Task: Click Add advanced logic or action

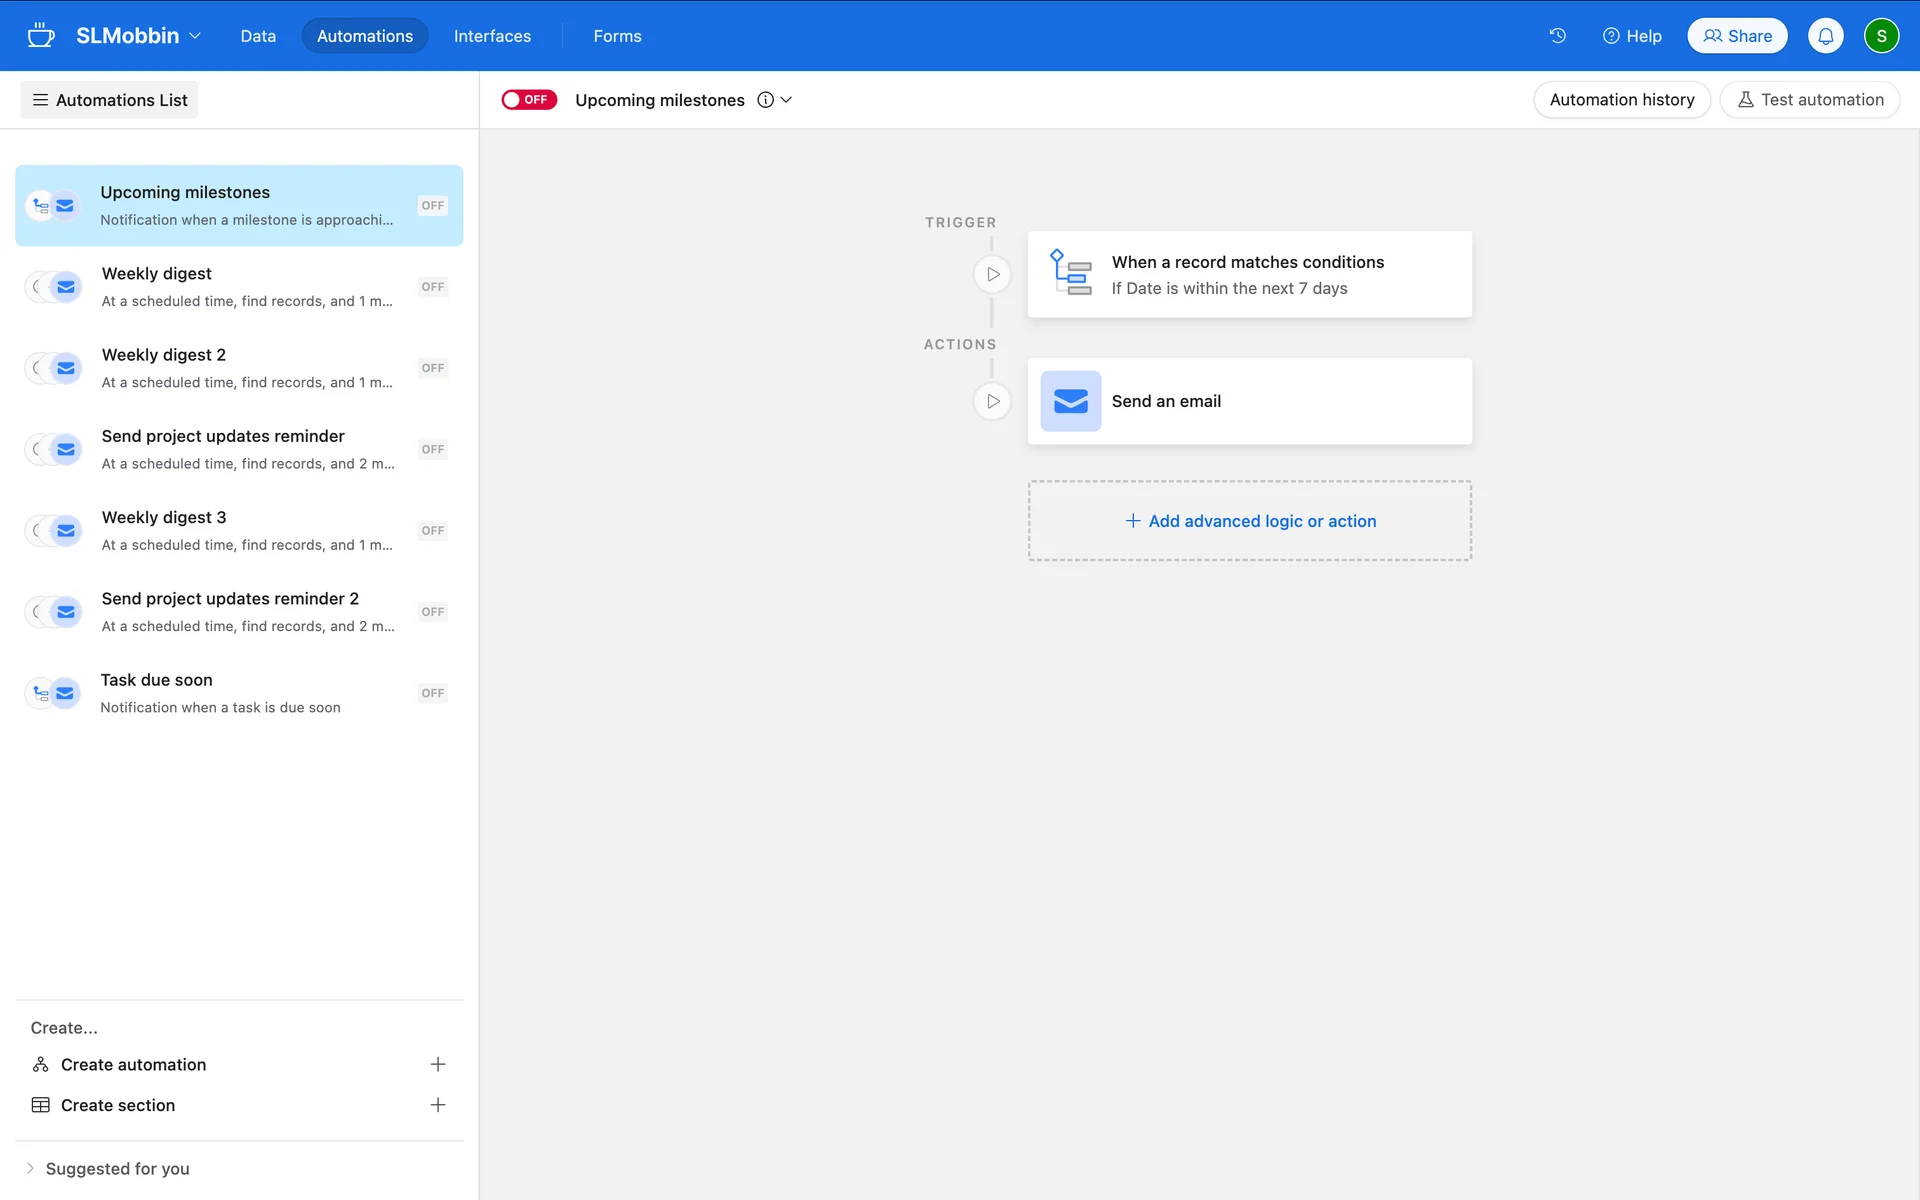Action: click(x=1249, y=521)
